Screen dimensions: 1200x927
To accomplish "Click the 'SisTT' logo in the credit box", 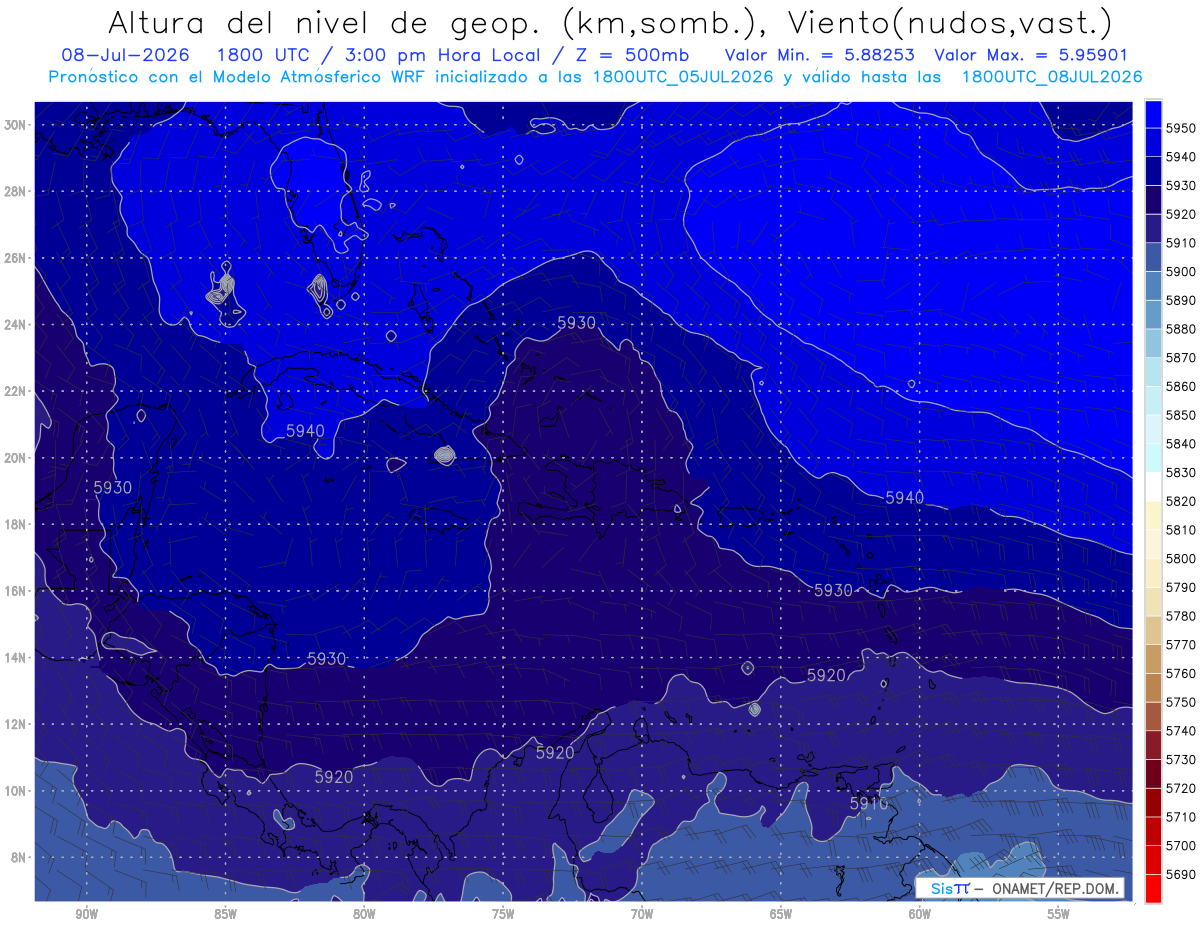I will (949, 888).
